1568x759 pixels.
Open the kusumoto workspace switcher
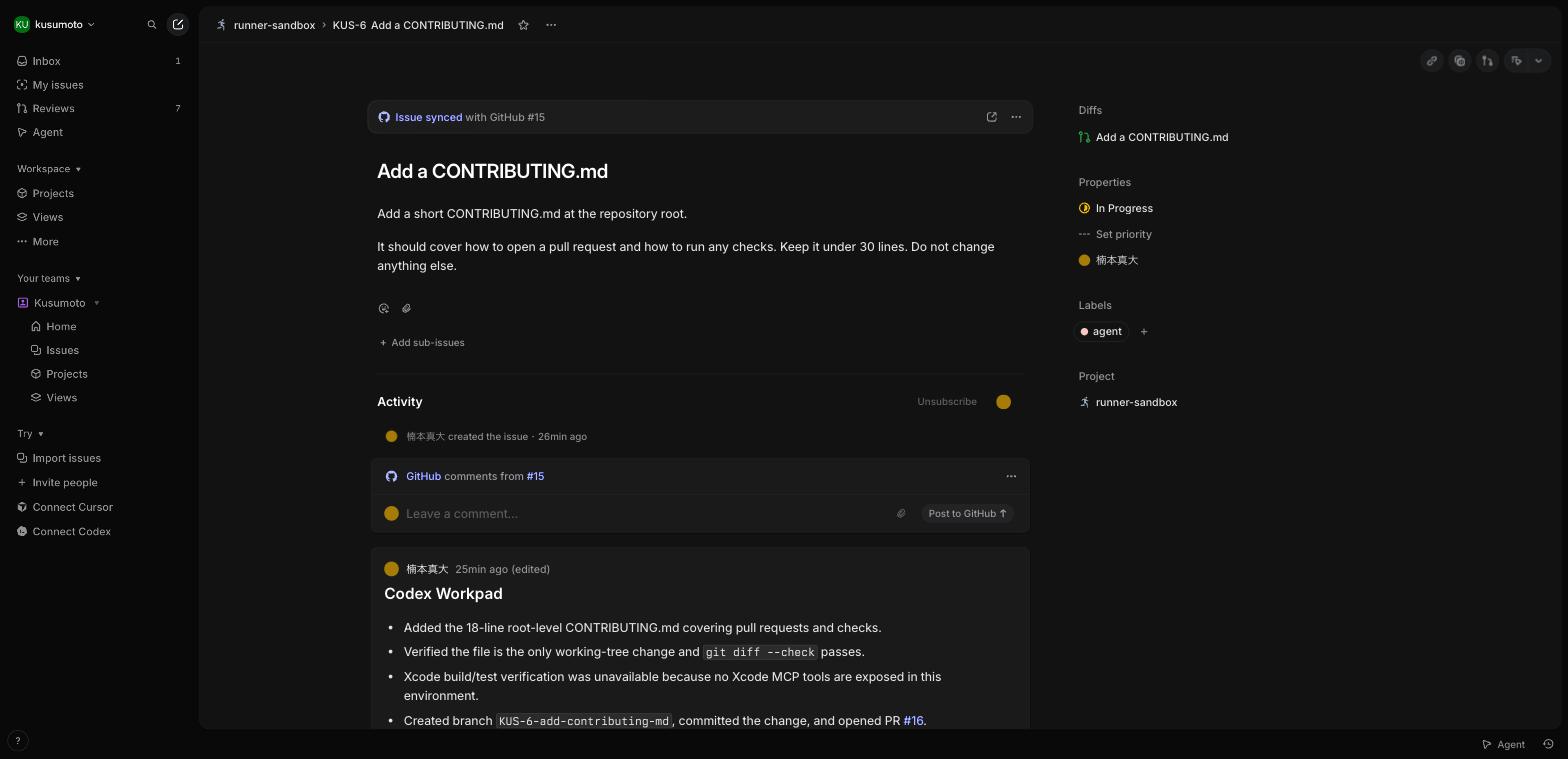pos(55,25)
